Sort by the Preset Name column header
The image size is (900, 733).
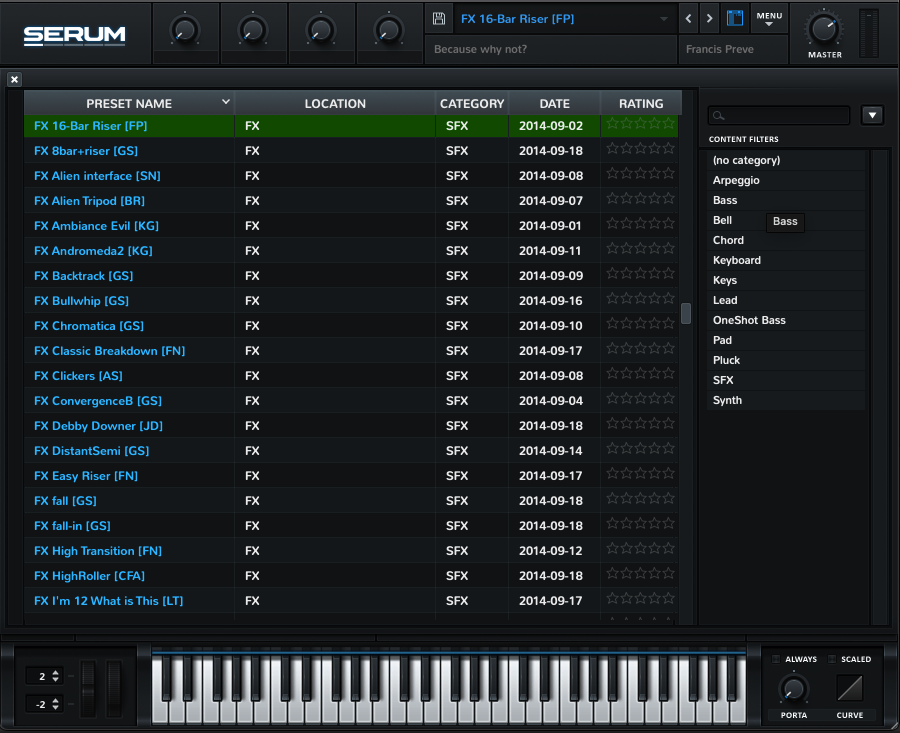pyautogui.click(x=129, y=103)
